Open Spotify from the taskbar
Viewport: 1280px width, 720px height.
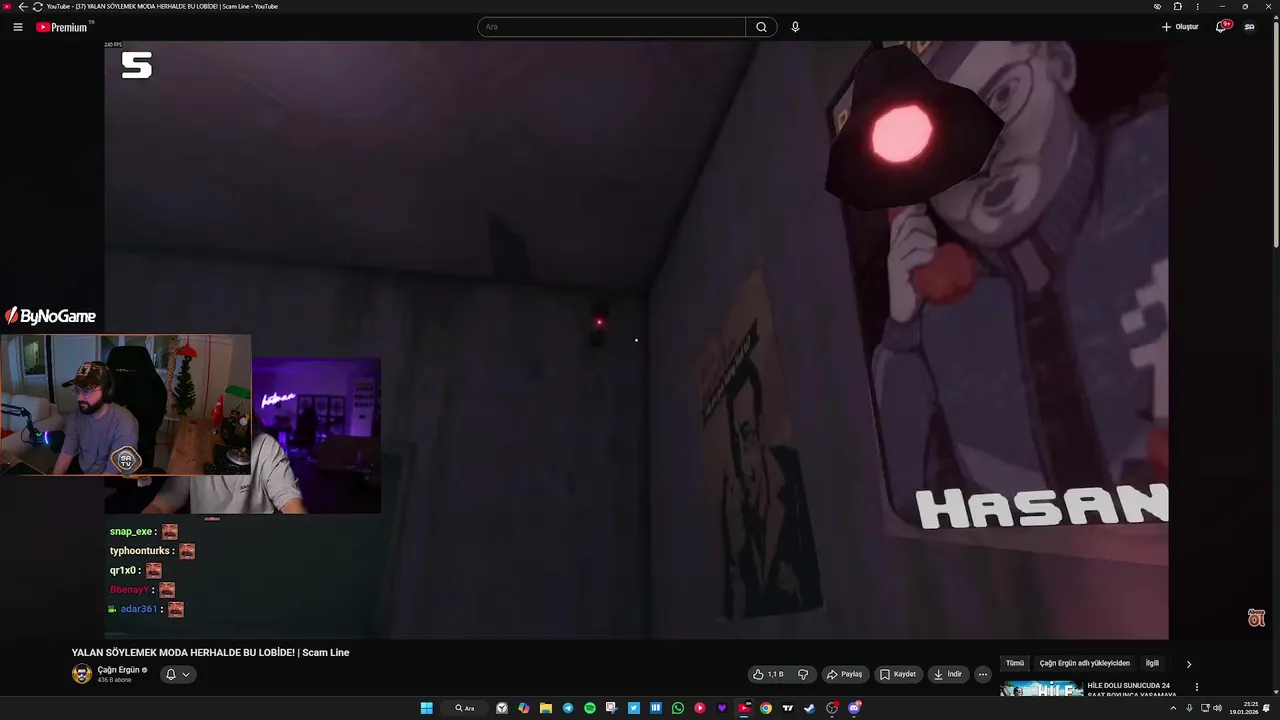pos(590,708)
